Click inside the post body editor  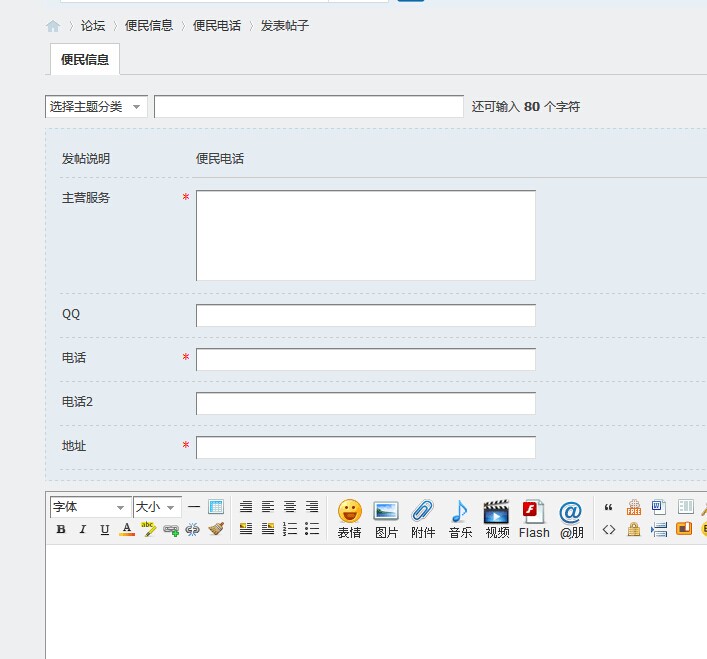pos(376,602)
